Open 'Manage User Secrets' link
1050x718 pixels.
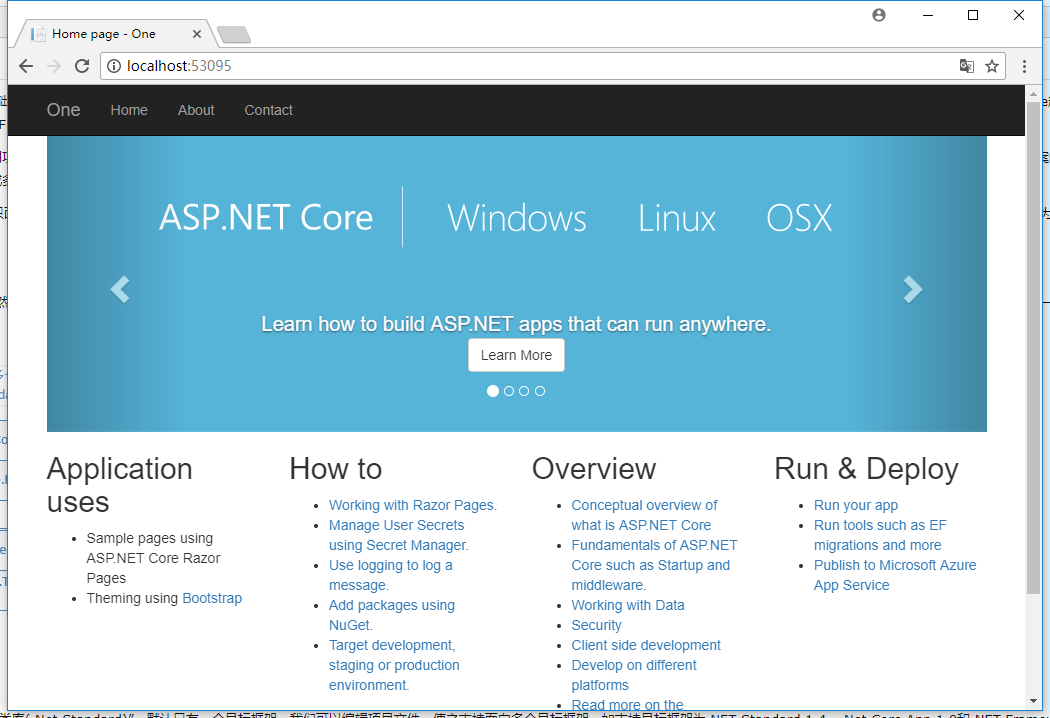(398, 535)
